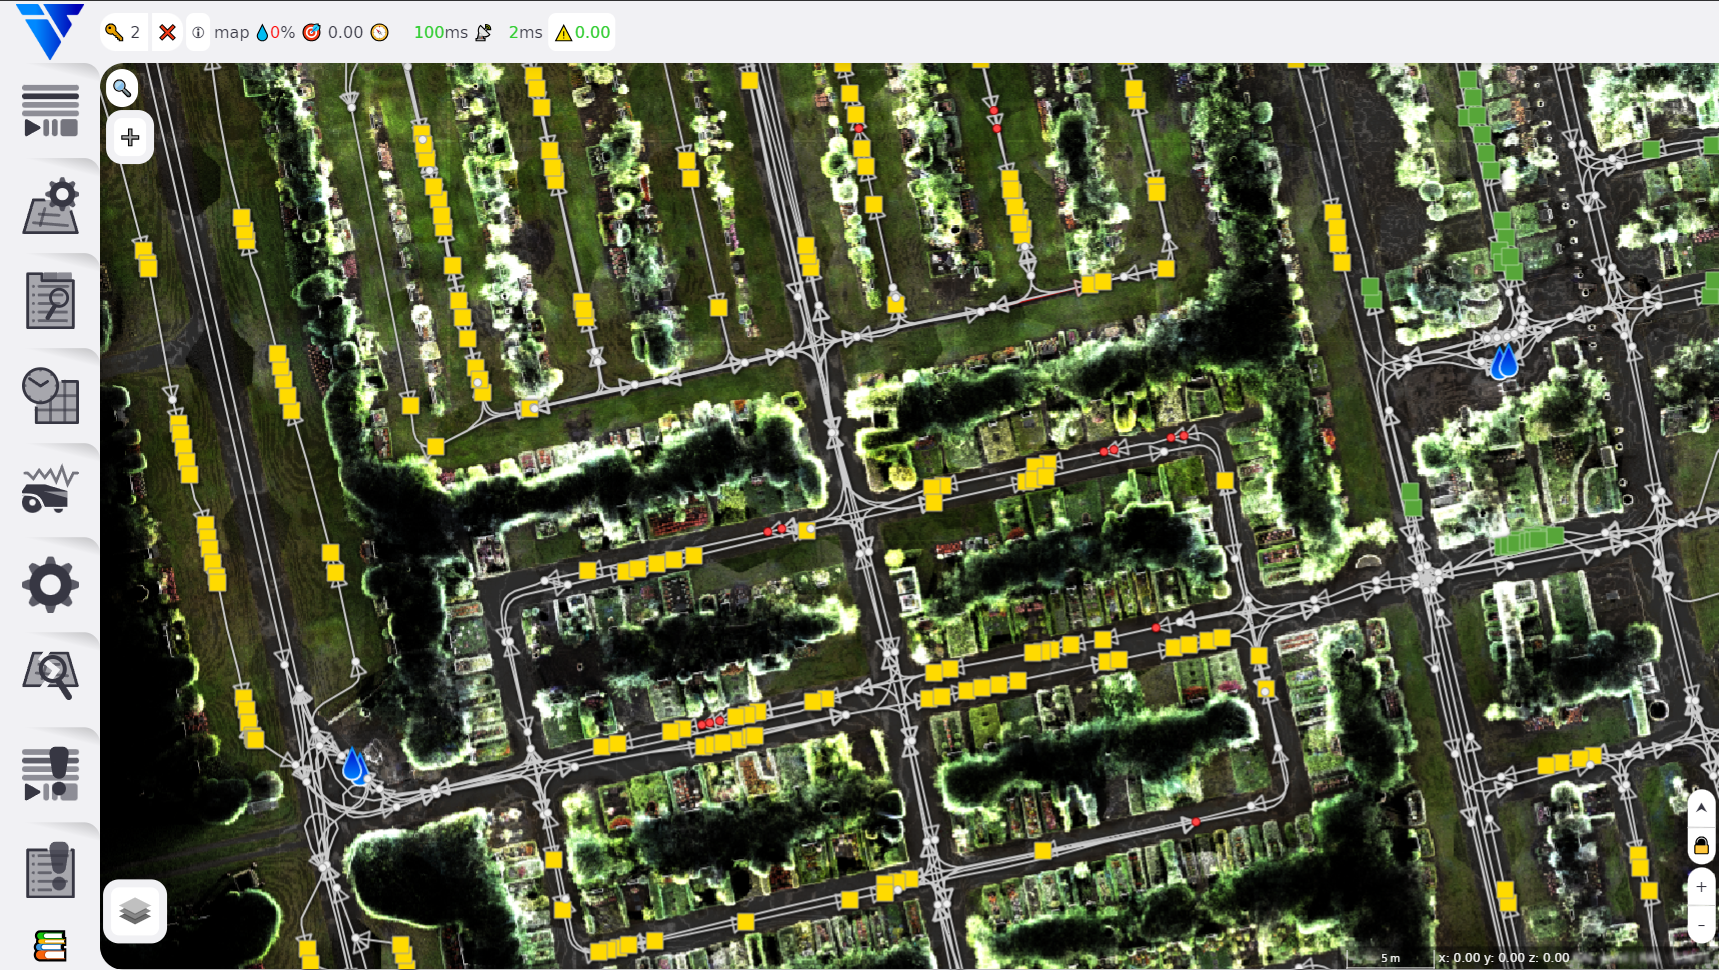Viewport: 1719px width, 970px height.
Task: Open the task queue playback panel
Action: [50, 110]
